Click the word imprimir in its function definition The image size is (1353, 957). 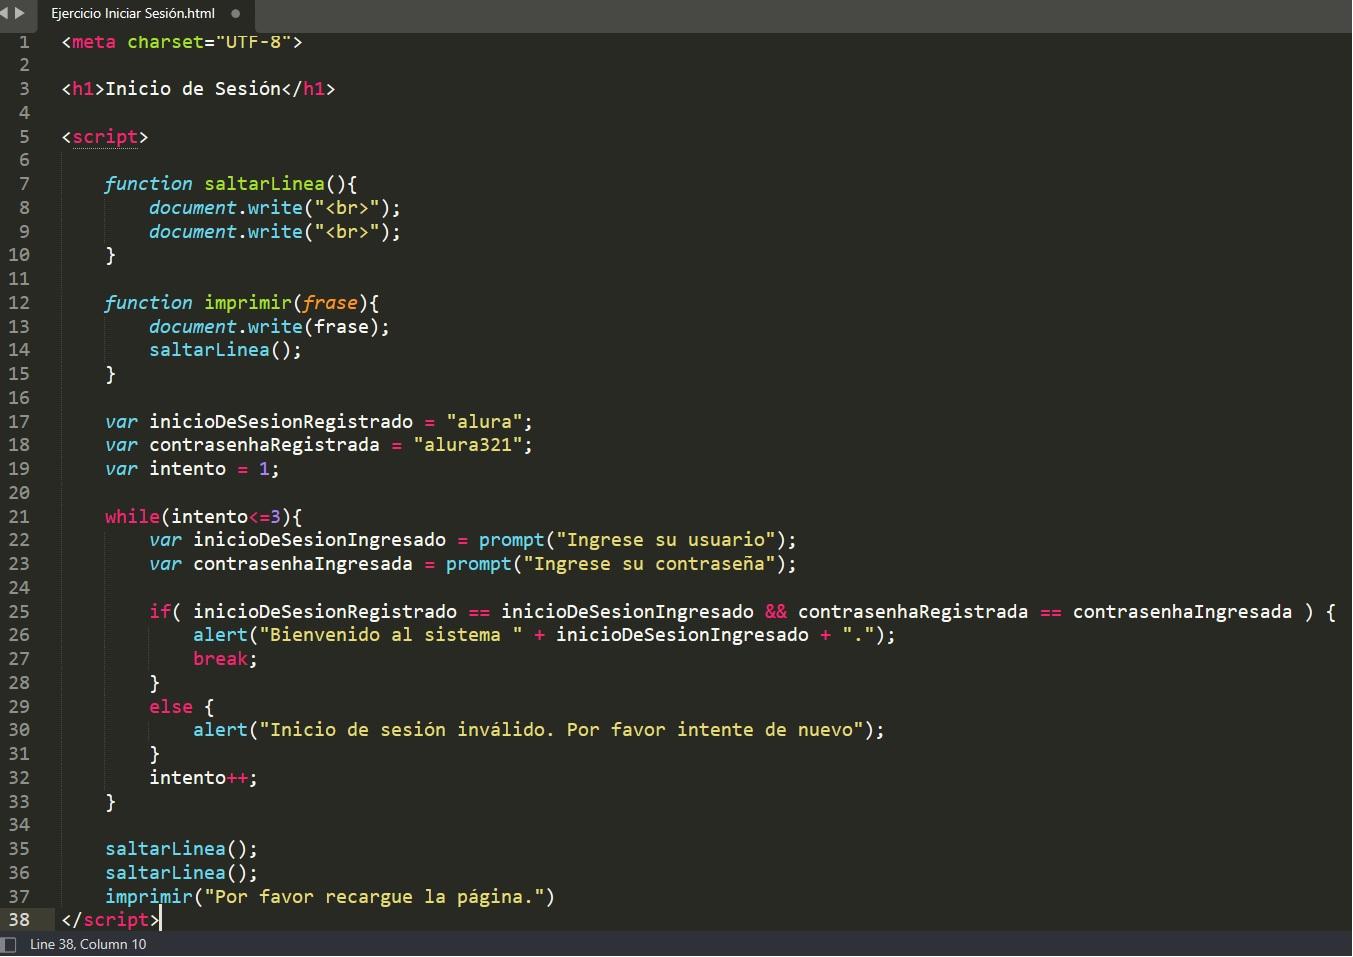tap(248, 303)
